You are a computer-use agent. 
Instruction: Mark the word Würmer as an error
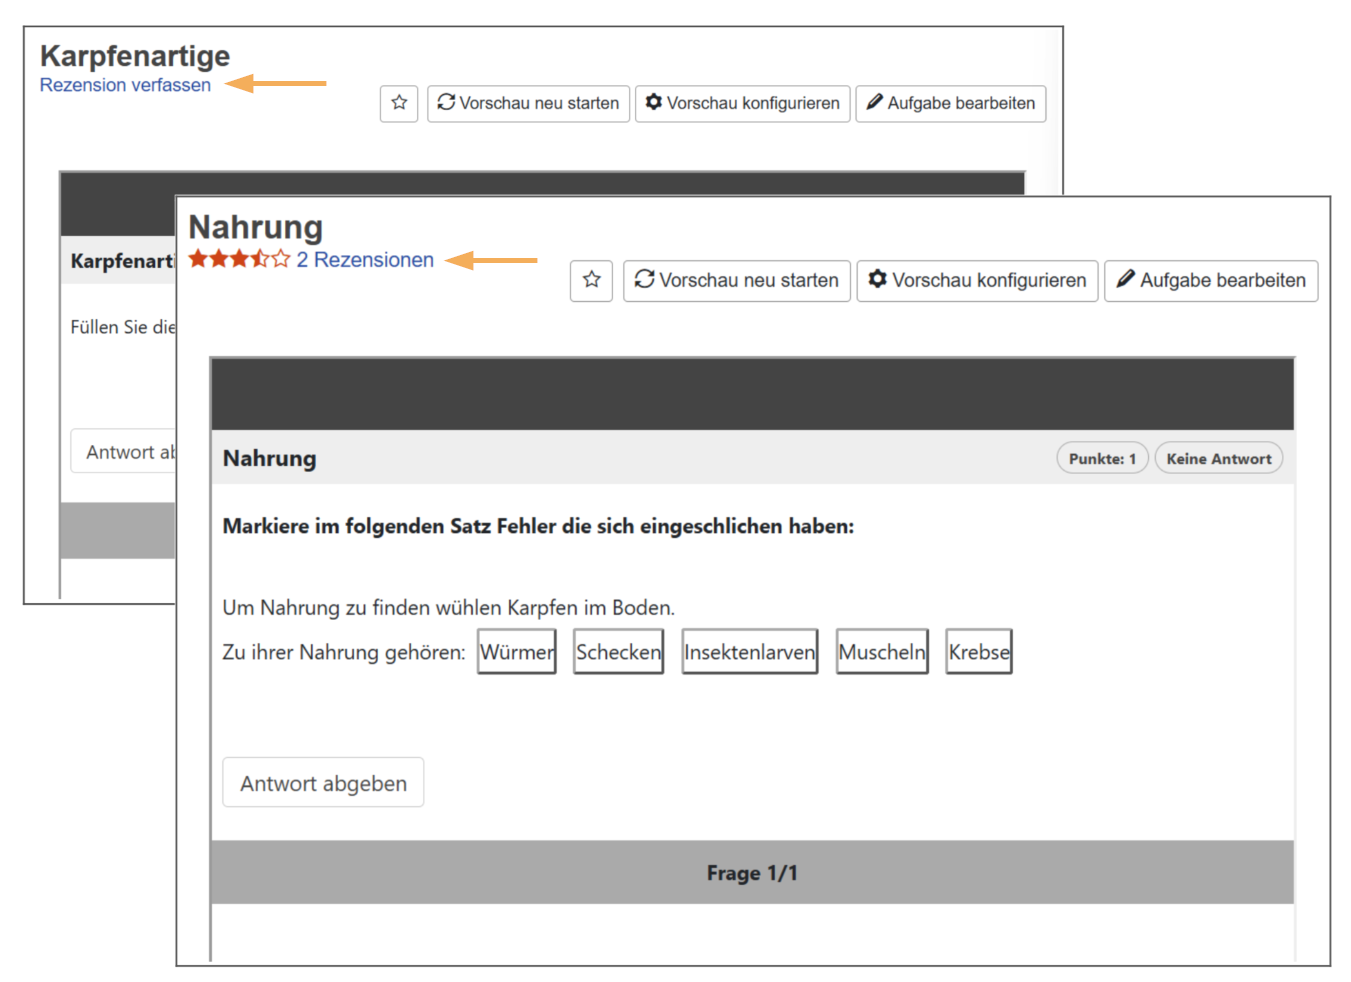[x=516, y=651]
